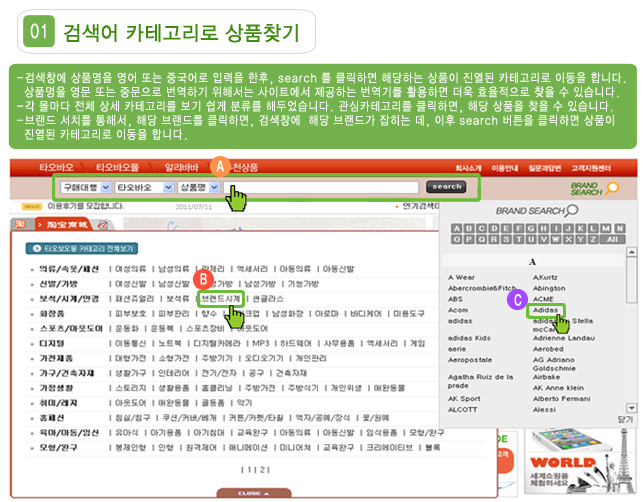Image resolution: width=643 pixels, height=502 pixels.
Task: Open 남성신발 category link
Action: click(173, 284)
